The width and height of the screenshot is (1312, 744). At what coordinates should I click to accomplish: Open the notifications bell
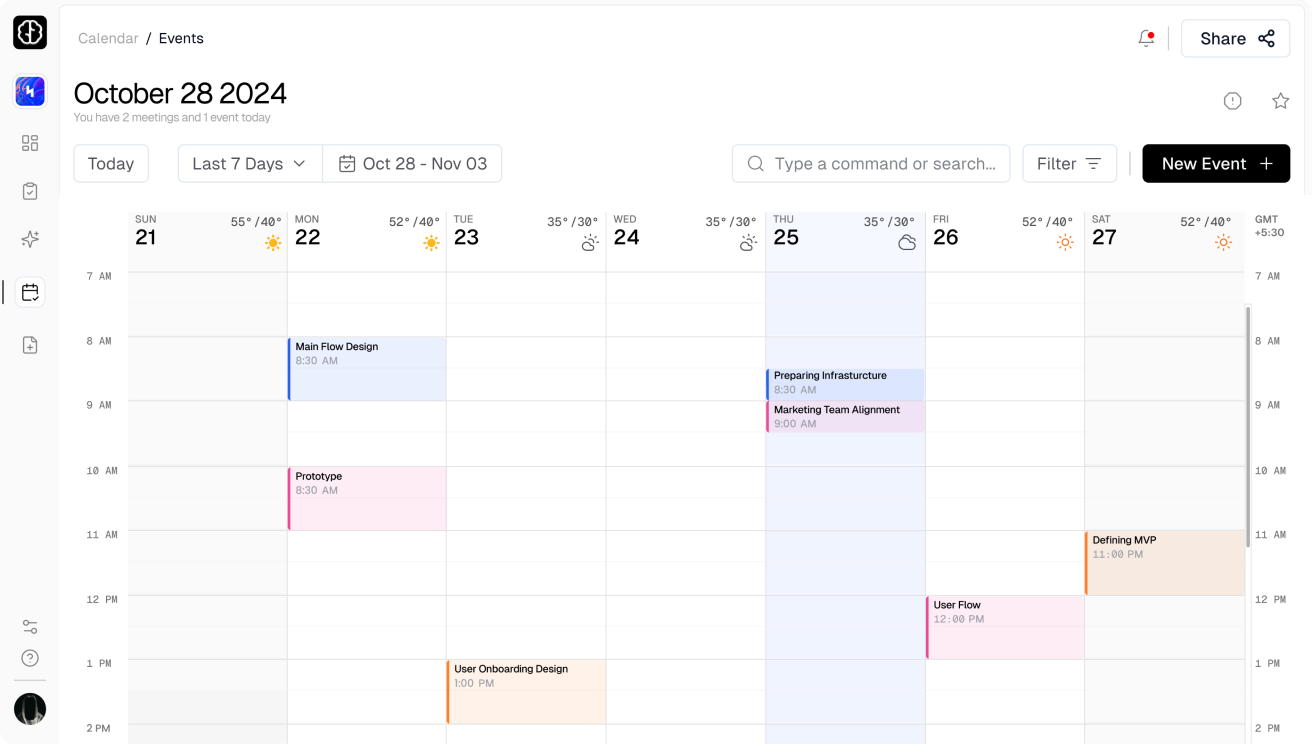coord(1146,38)
